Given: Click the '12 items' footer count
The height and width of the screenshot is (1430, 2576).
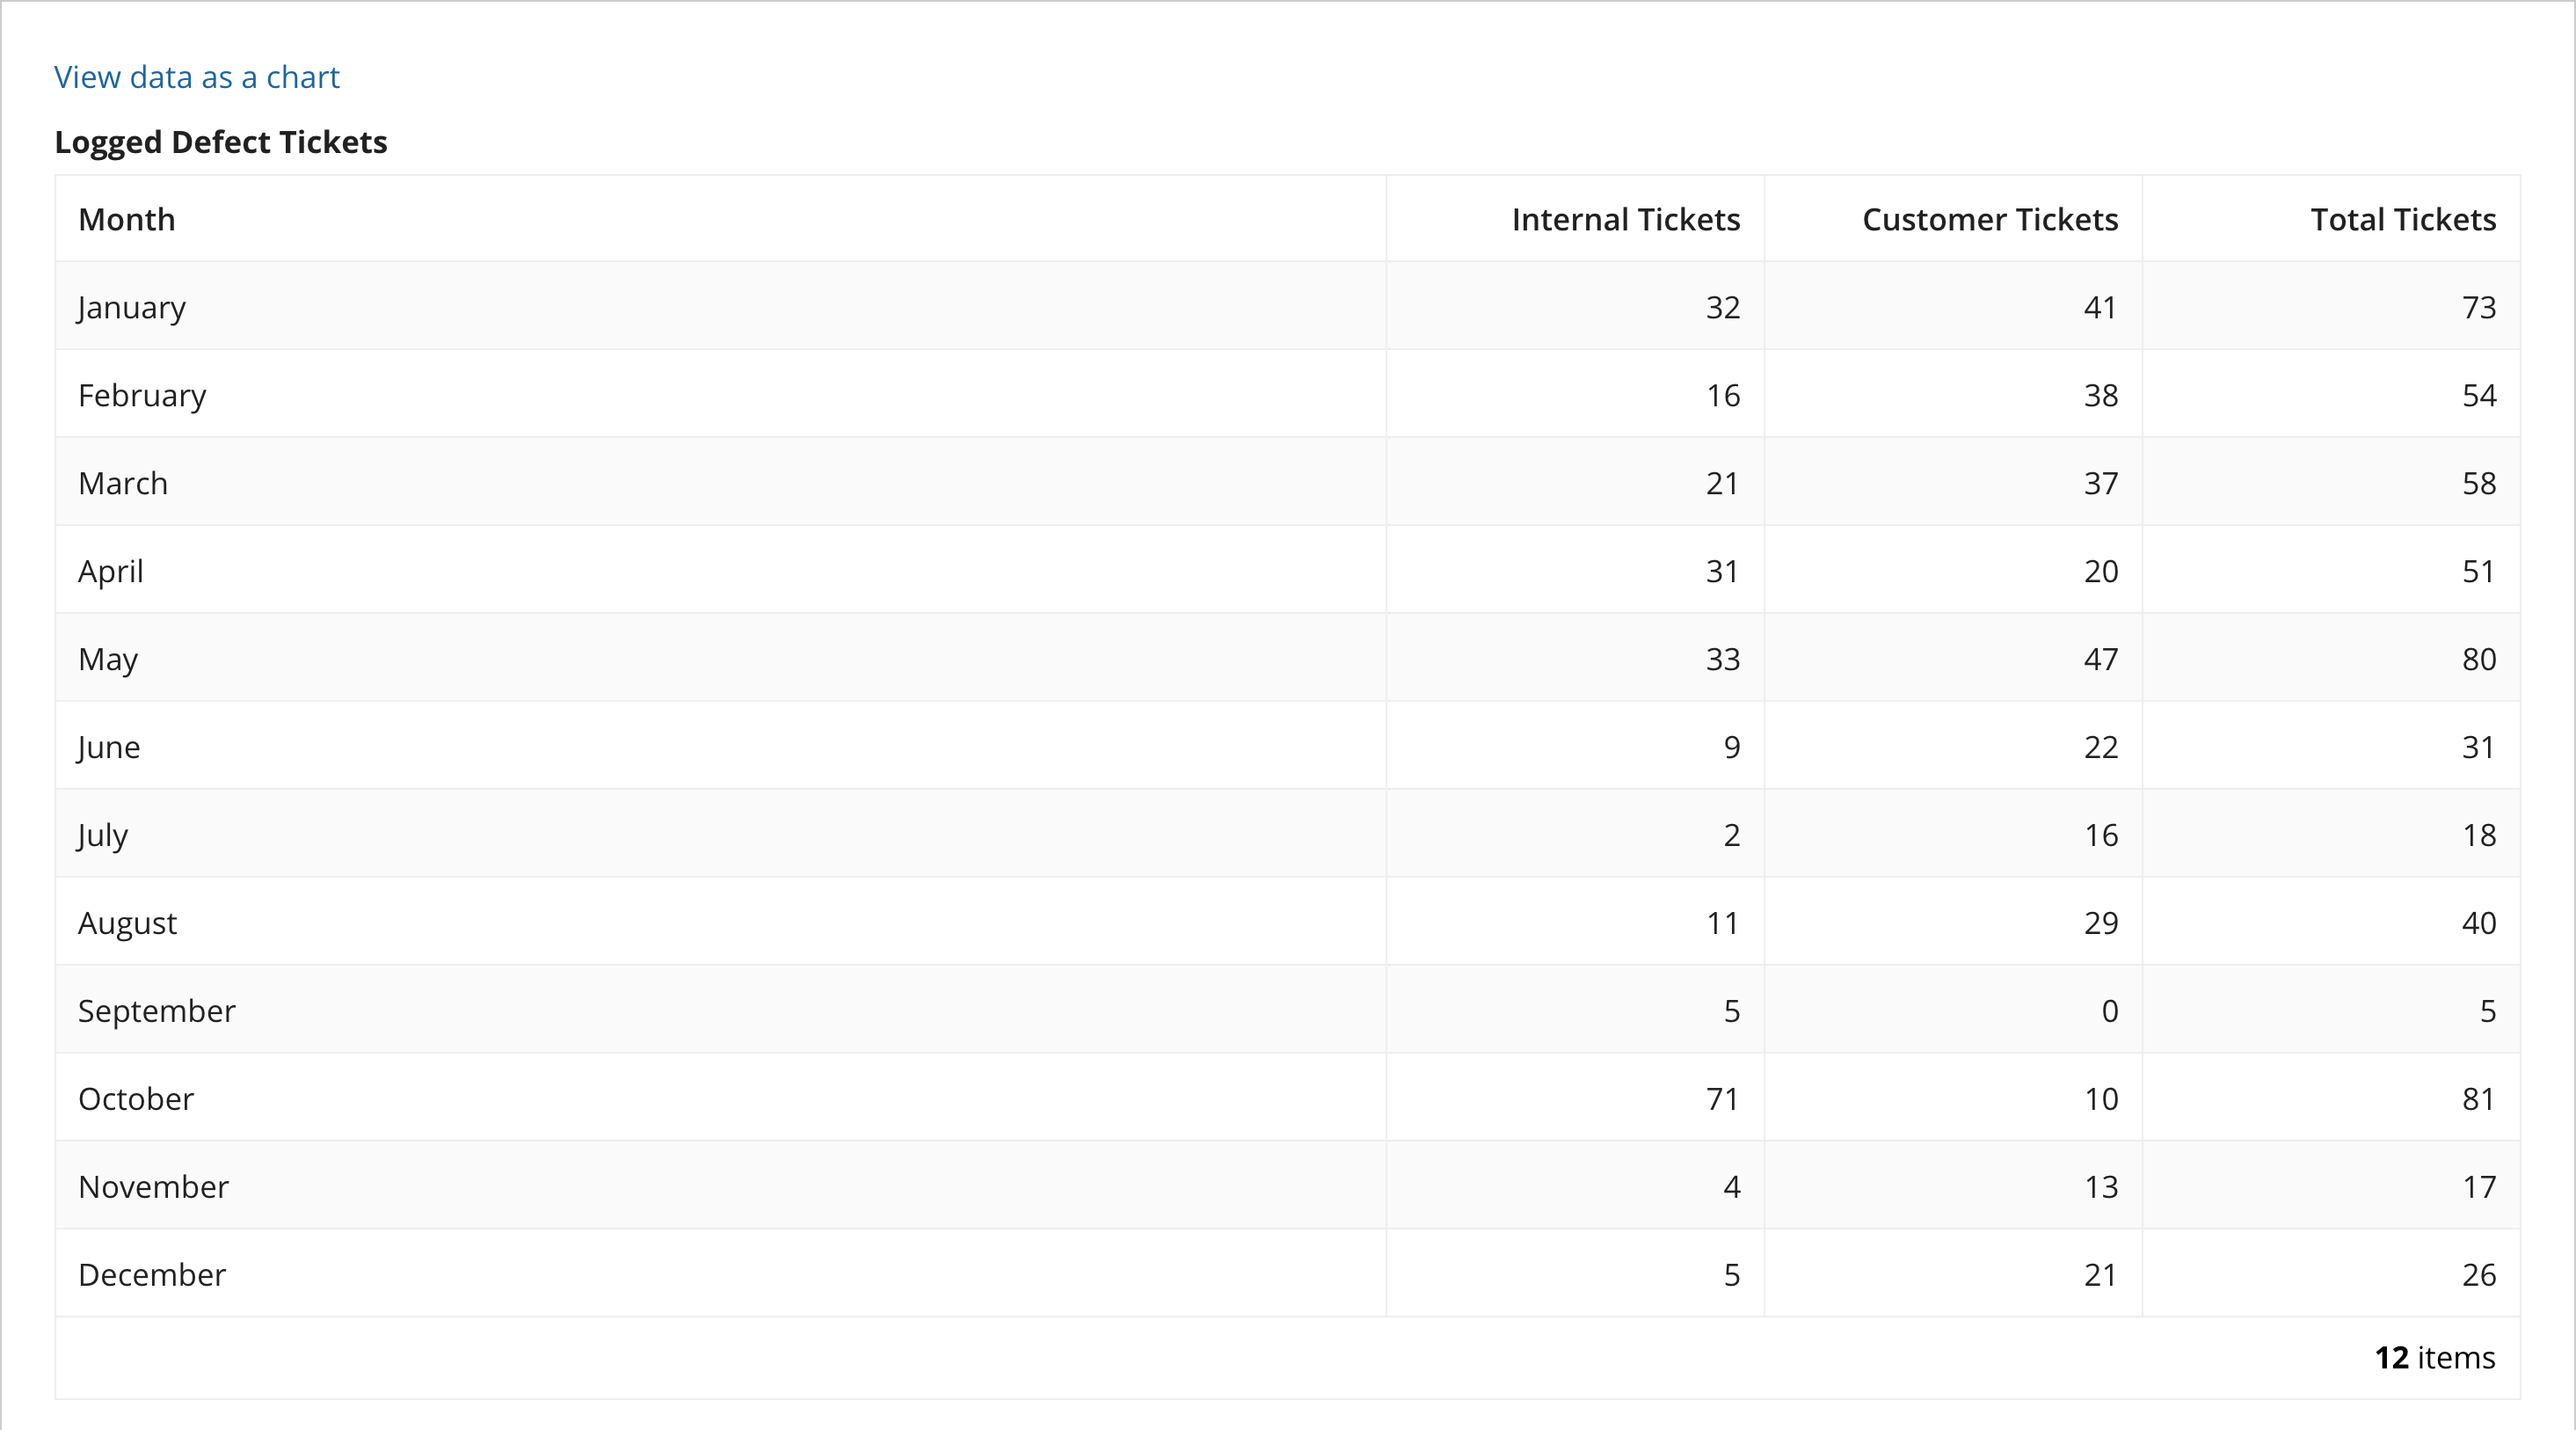Looking at the screenshot, I should click(2434, 1357).
